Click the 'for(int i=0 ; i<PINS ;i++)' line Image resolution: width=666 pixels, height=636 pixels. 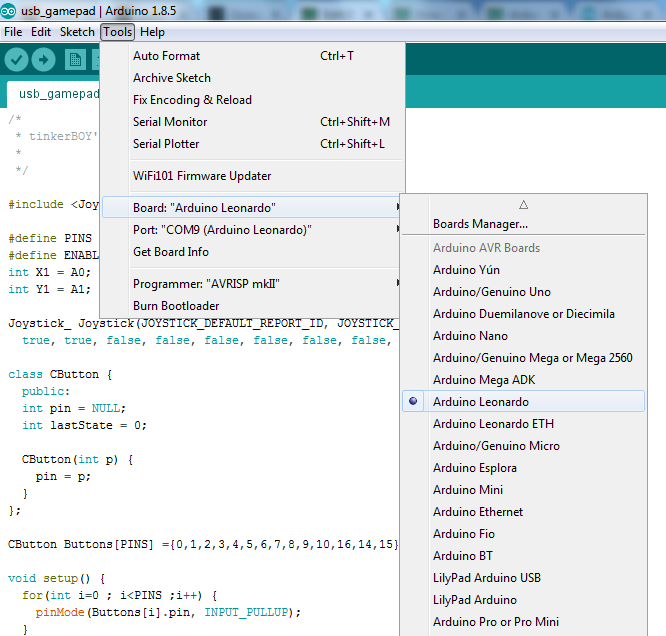tap(120, 595)
